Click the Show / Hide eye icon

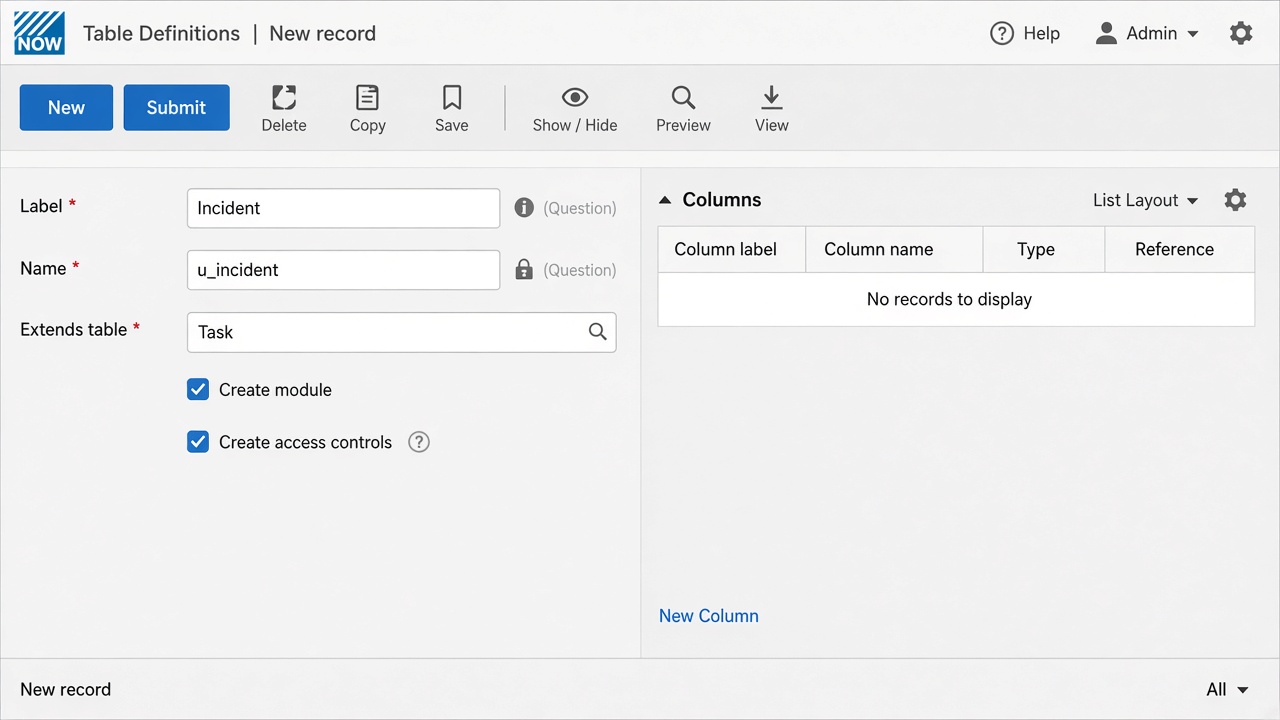tap(575, 97)
